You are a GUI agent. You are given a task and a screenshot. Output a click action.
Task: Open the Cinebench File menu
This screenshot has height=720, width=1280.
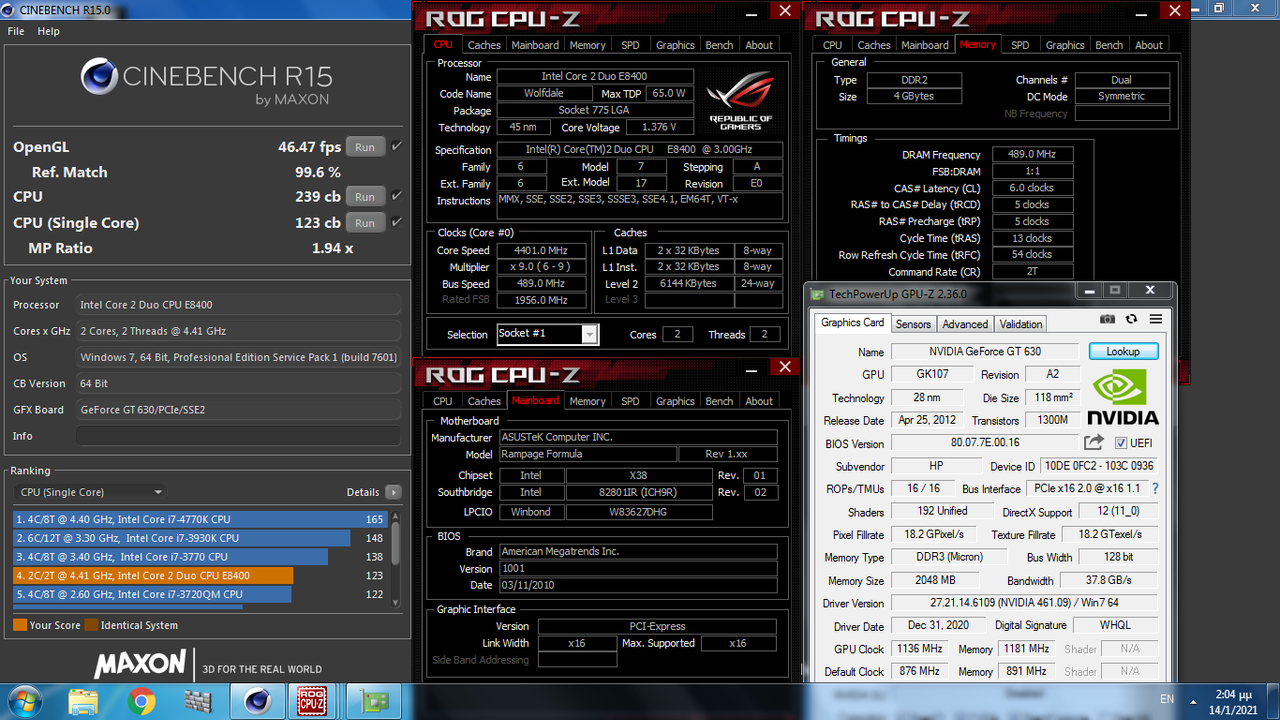click(x=16, y=31)
